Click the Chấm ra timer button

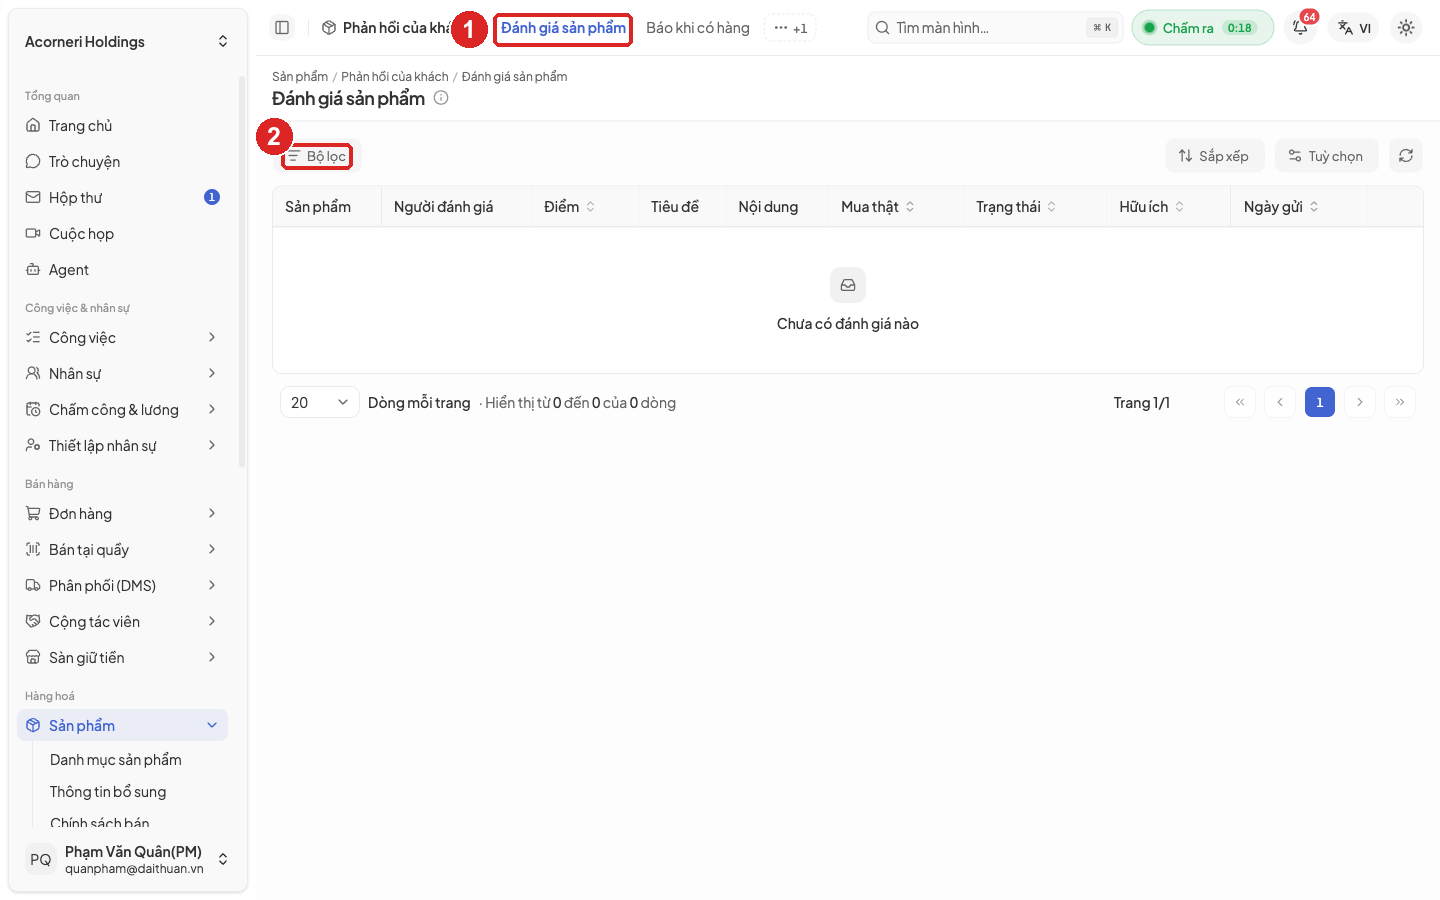pos(1202,28)
